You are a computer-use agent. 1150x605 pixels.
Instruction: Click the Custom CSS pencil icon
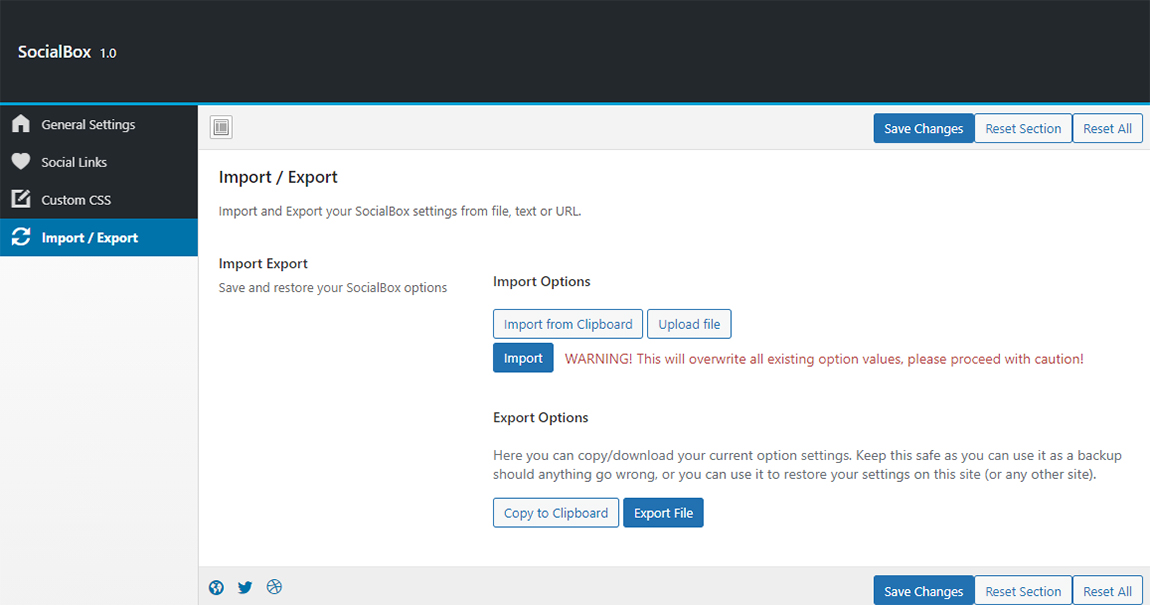(20, 199)
